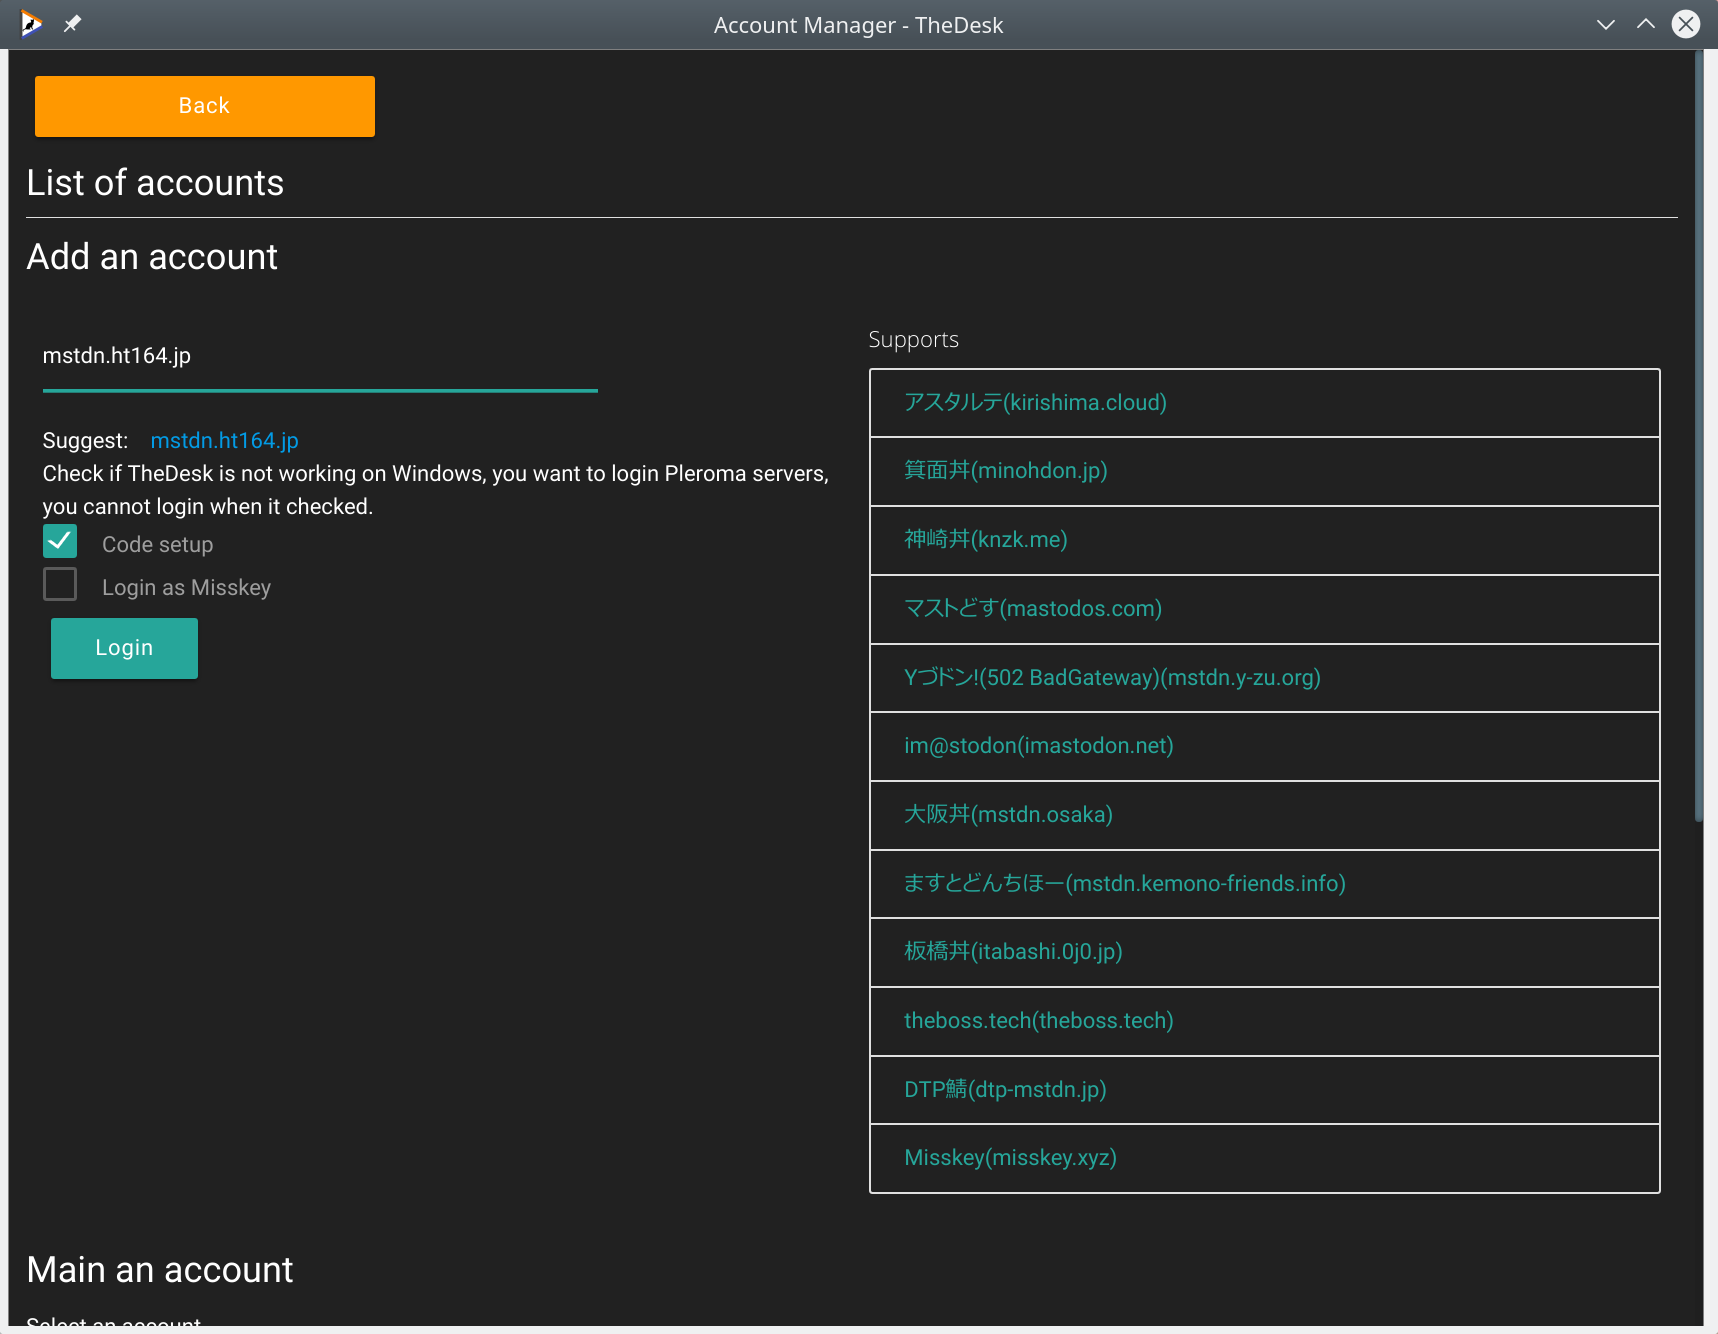Screen dimensions: 1718x1334
Task: Choose 大阪丼(mstdn.osaka) instance
Action: click(x=1264, y=815)
